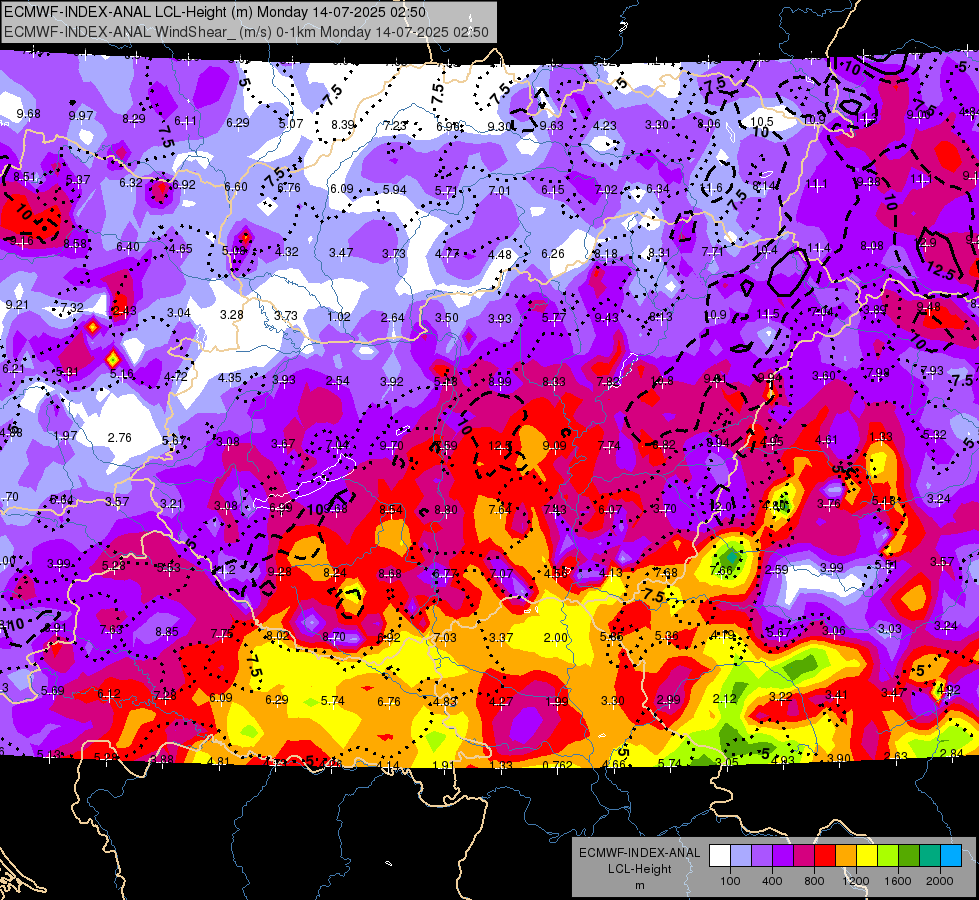The image size is (979, 900).
Task: Click the WindShear 0-1km title line
Action: tap(246, 32)
